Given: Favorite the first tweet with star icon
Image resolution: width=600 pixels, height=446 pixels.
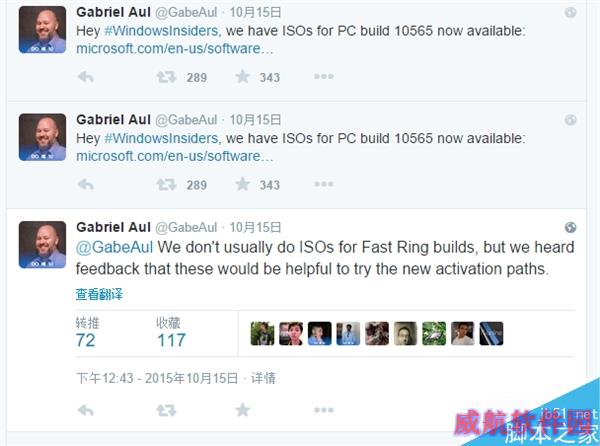Looking at the screenshot, I should (243, 77).
